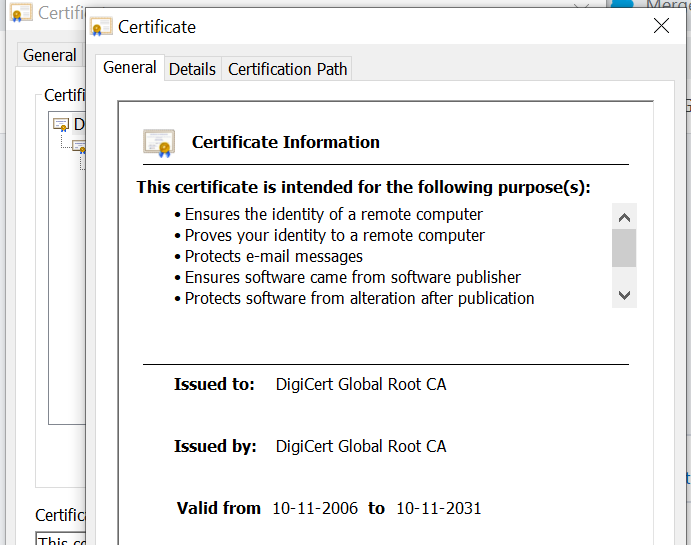This screenshot has width=691, height=545.
Task: Select root certificate node in background tree
Action: point(68,125)
